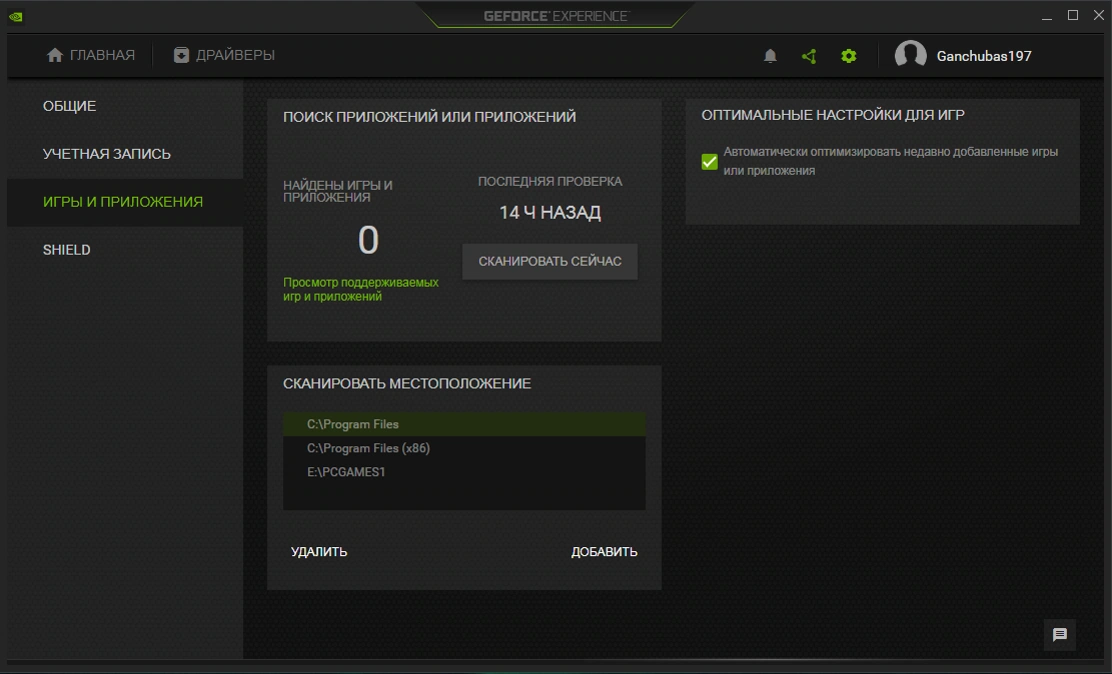The image size is (1112, 674).
Task: Click СКАНИРОВАТЬ СЕЙЧАС button
Action: coord(550,262)
